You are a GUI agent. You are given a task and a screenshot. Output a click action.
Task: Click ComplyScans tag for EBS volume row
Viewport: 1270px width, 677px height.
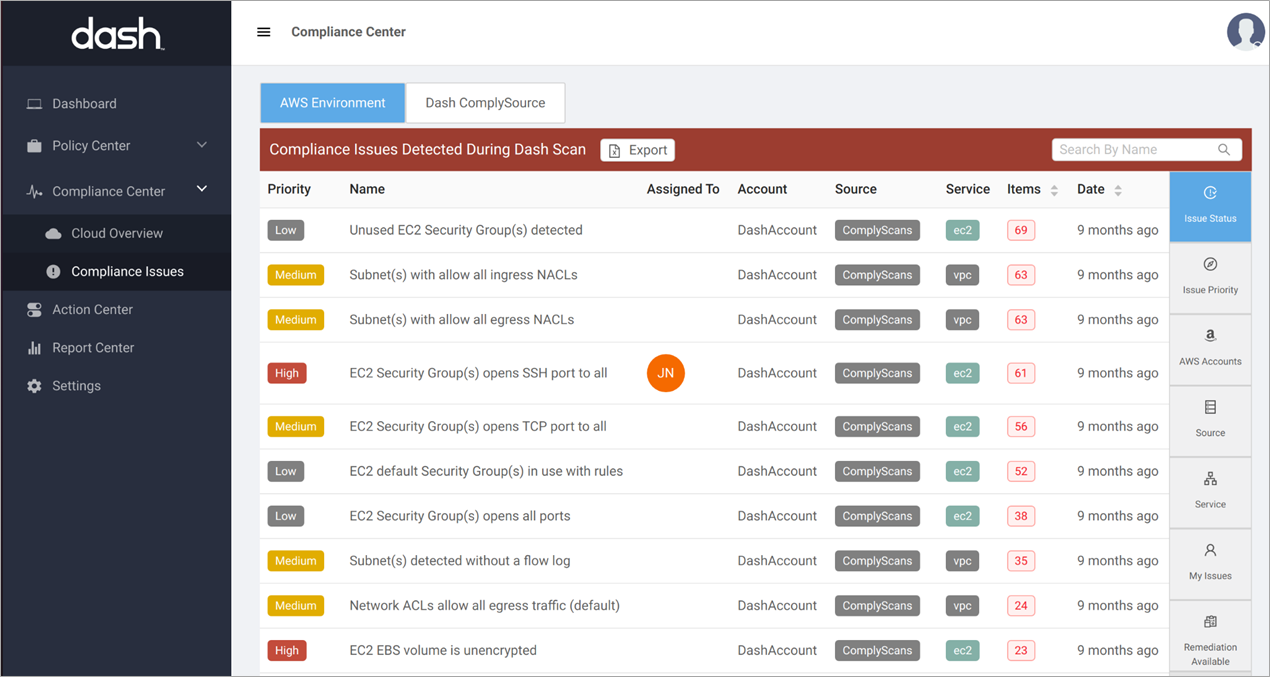877,650
